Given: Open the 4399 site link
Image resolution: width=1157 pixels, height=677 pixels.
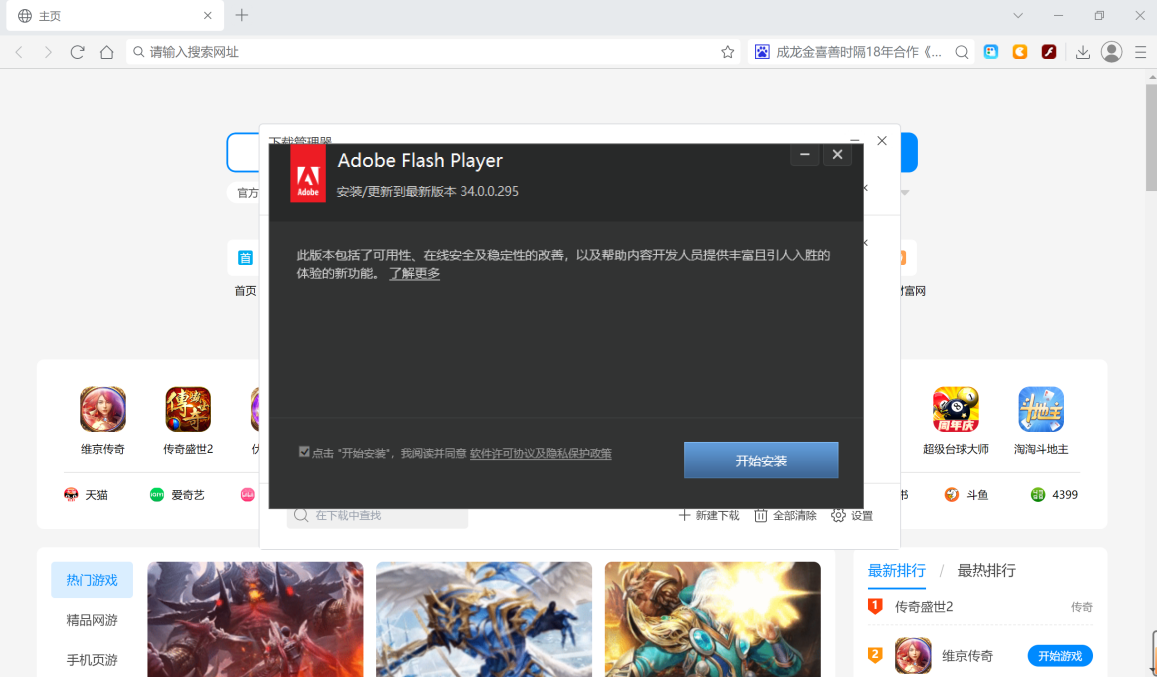Looking at the screenshot, I should click(1054, 495).
